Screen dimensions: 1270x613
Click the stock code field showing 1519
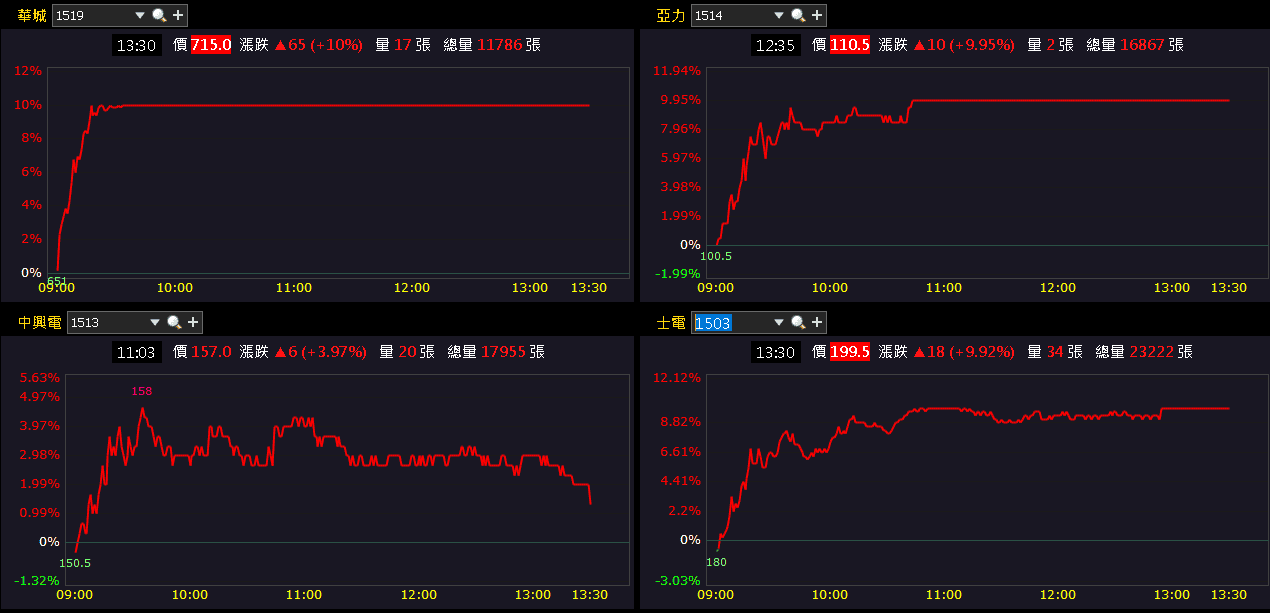tap(92, 15)
